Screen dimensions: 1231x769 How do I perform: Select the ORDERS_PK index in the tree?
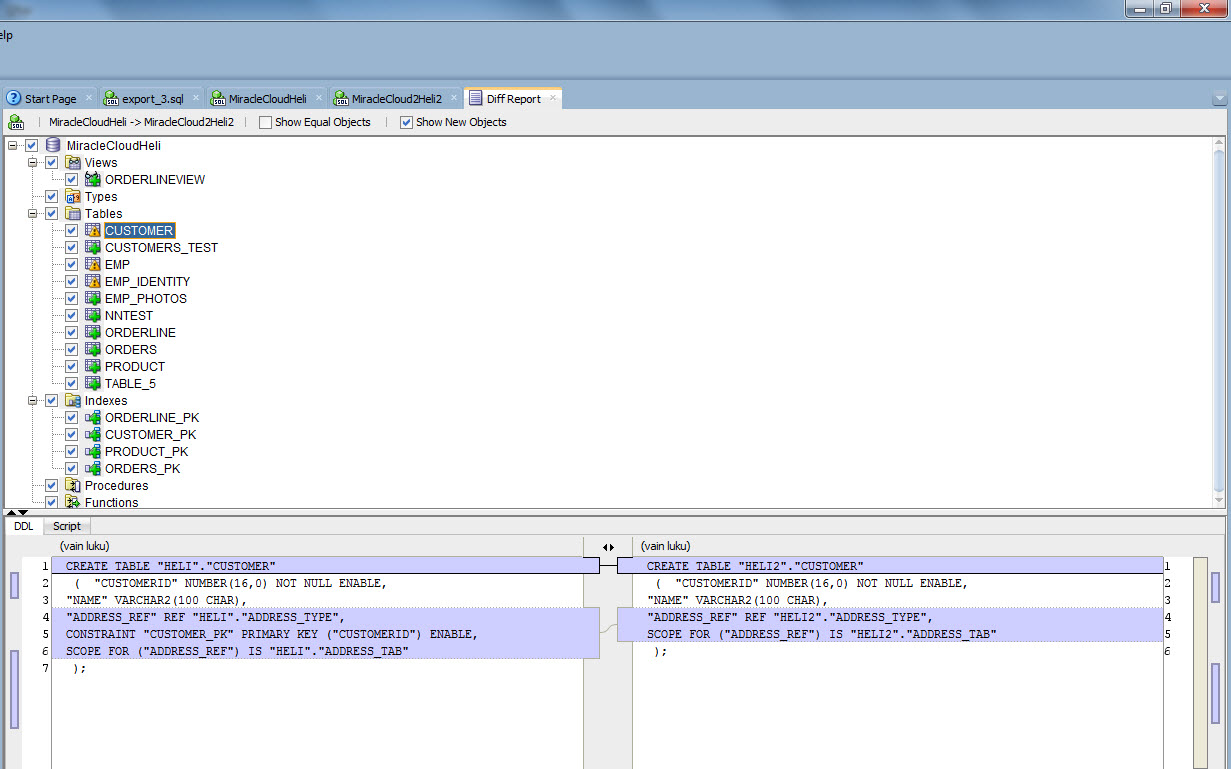143,469
